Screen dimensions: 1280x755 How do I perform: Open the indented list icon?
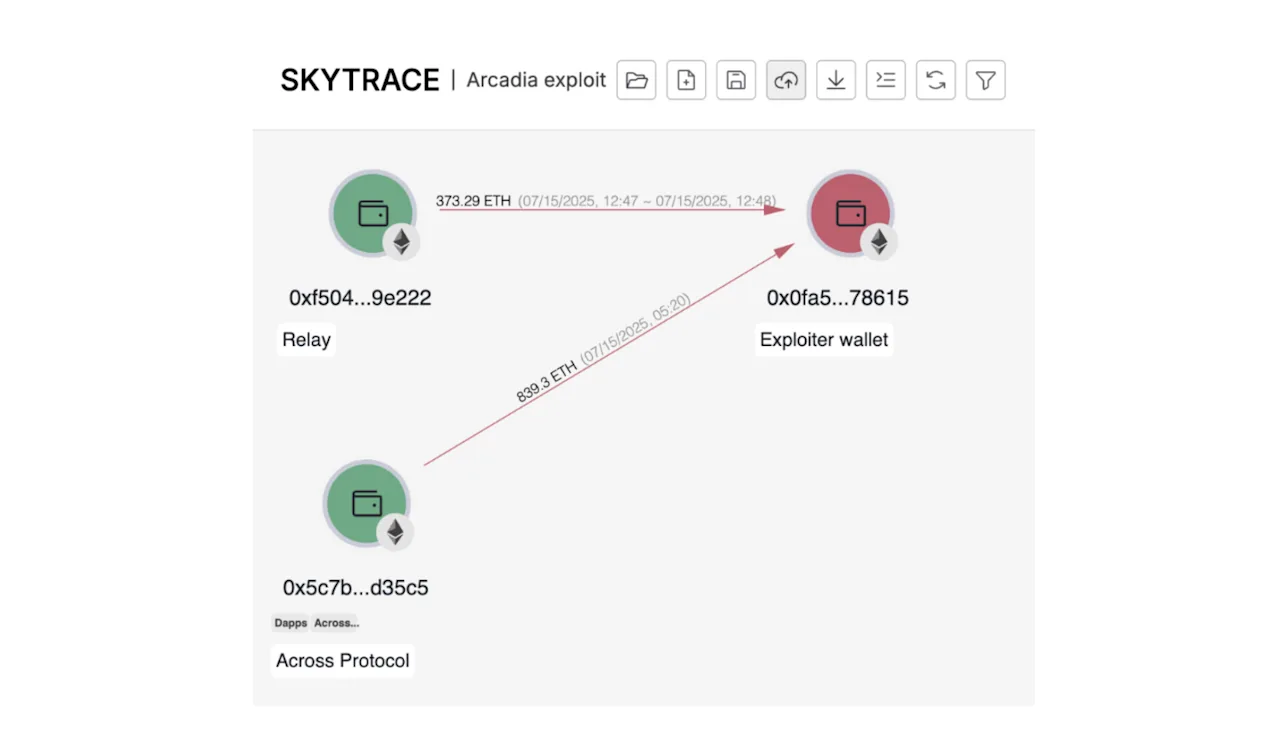click(x=886, y=80)
